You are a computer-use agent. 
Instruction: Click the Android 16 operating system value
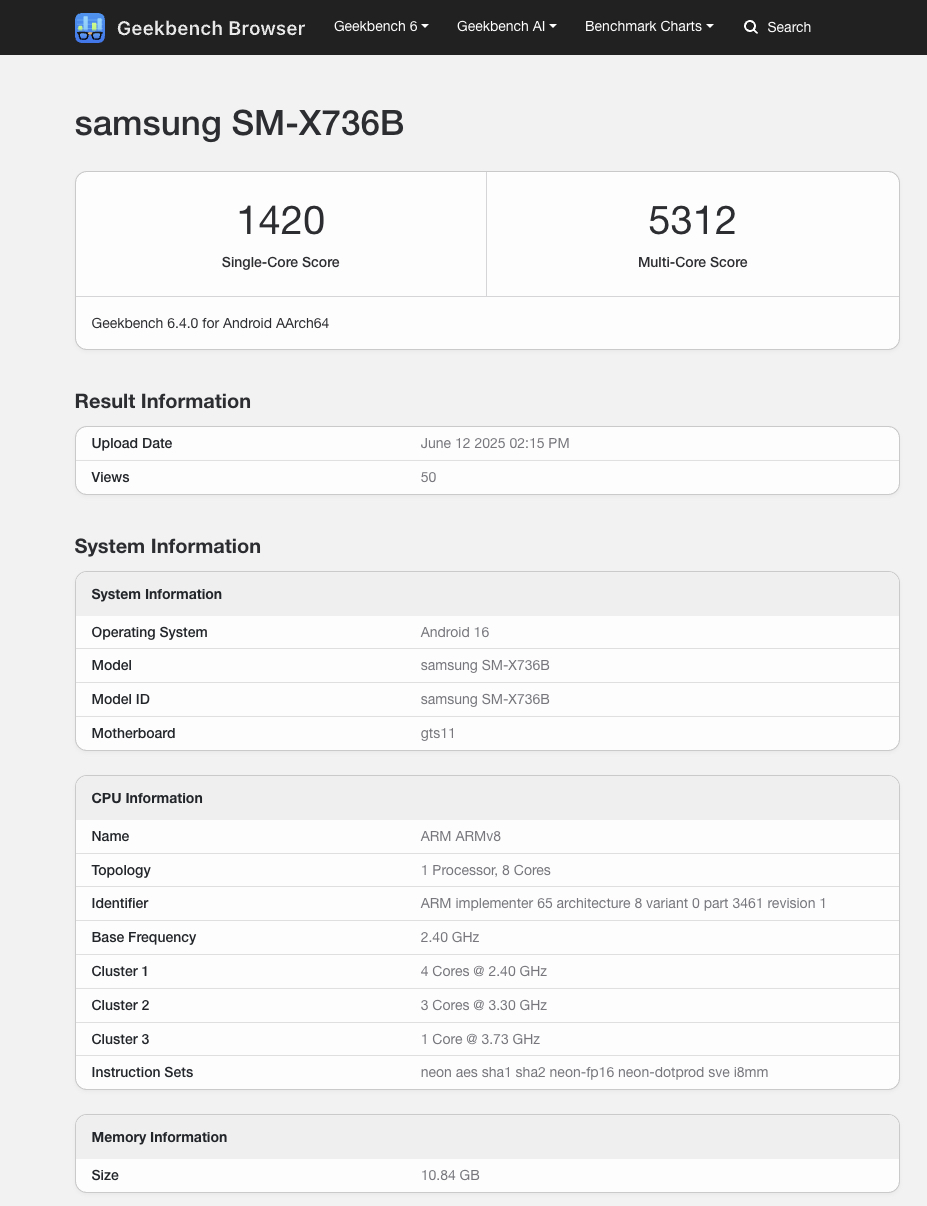point(455,632)
